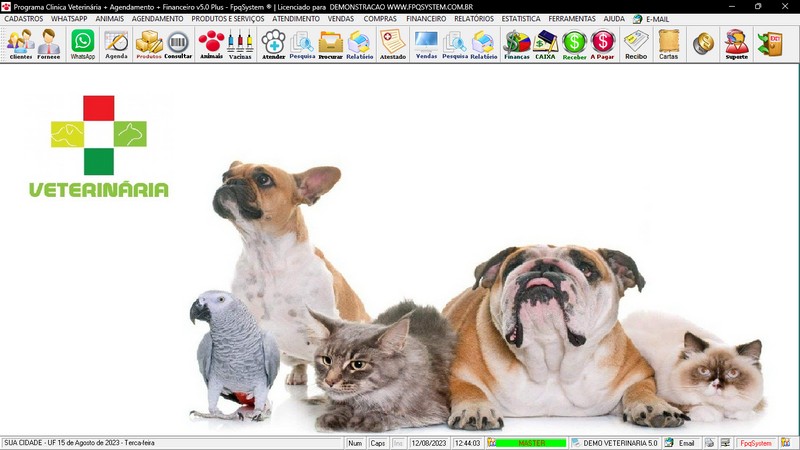Screen dimensions: 800x450
Task: Open the Vendas monitor icon
Action: 426,44
